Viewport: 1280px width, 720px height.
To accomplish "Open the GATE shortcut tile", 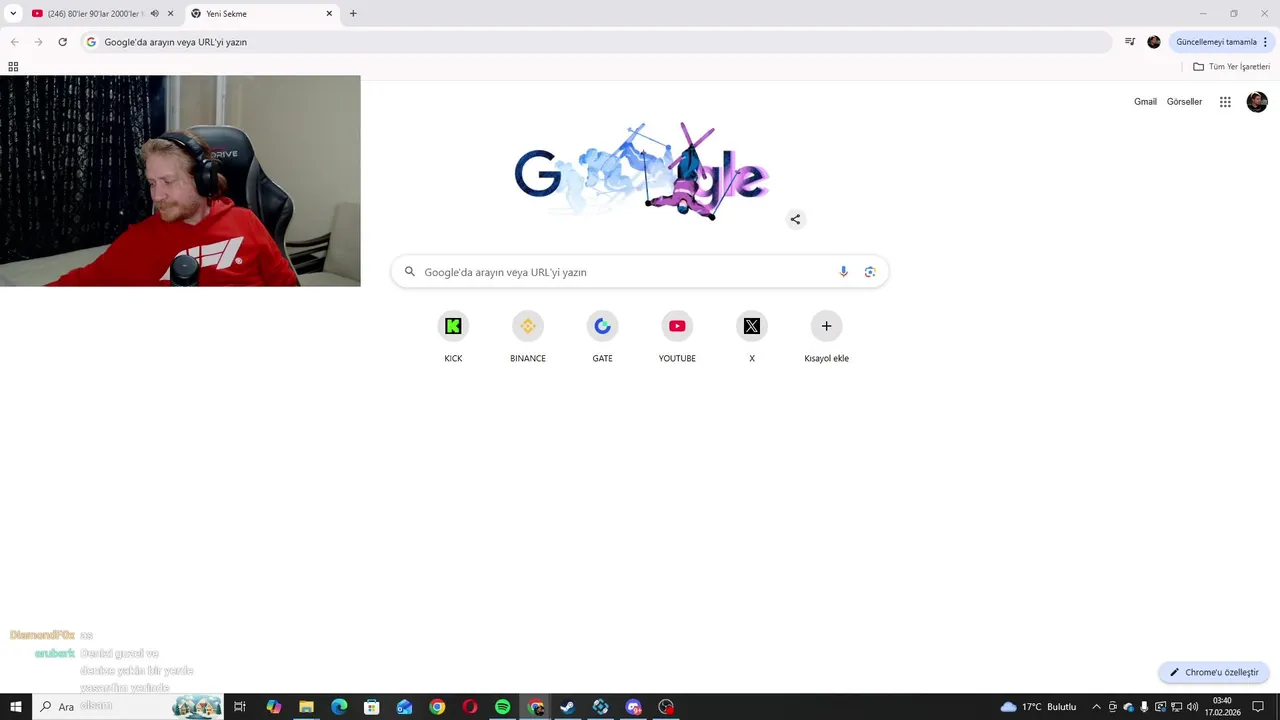I will pos(602,338).
